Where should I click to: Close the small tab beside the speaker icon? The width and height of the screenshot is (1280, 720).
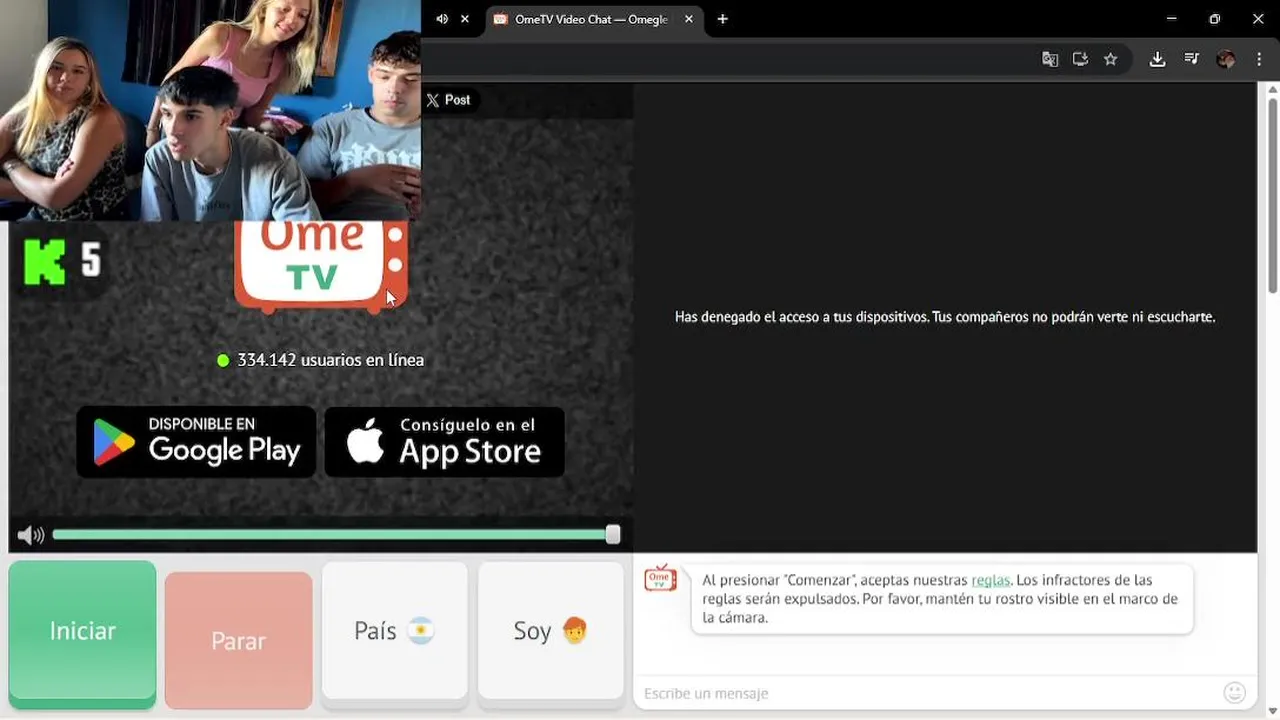[465, 19]
